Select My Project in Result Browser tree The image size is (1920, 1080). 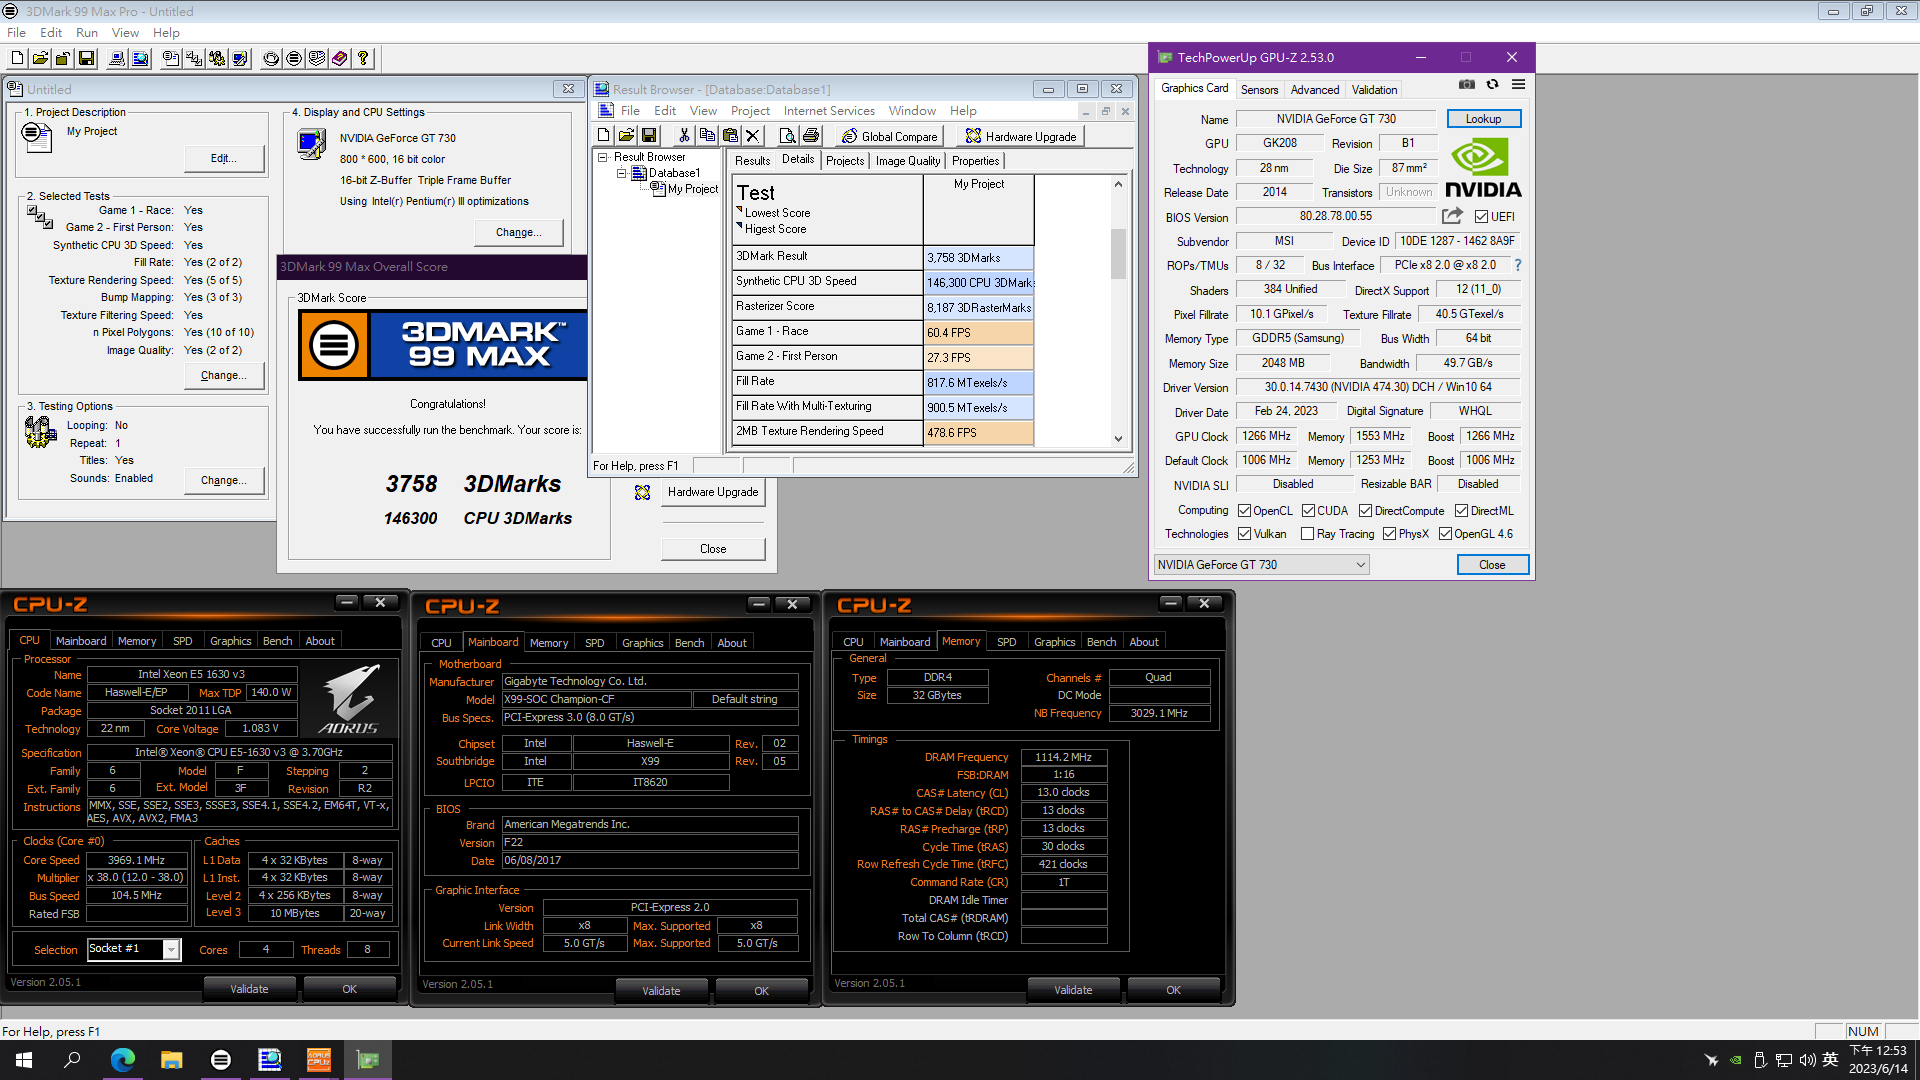(692, 189)
